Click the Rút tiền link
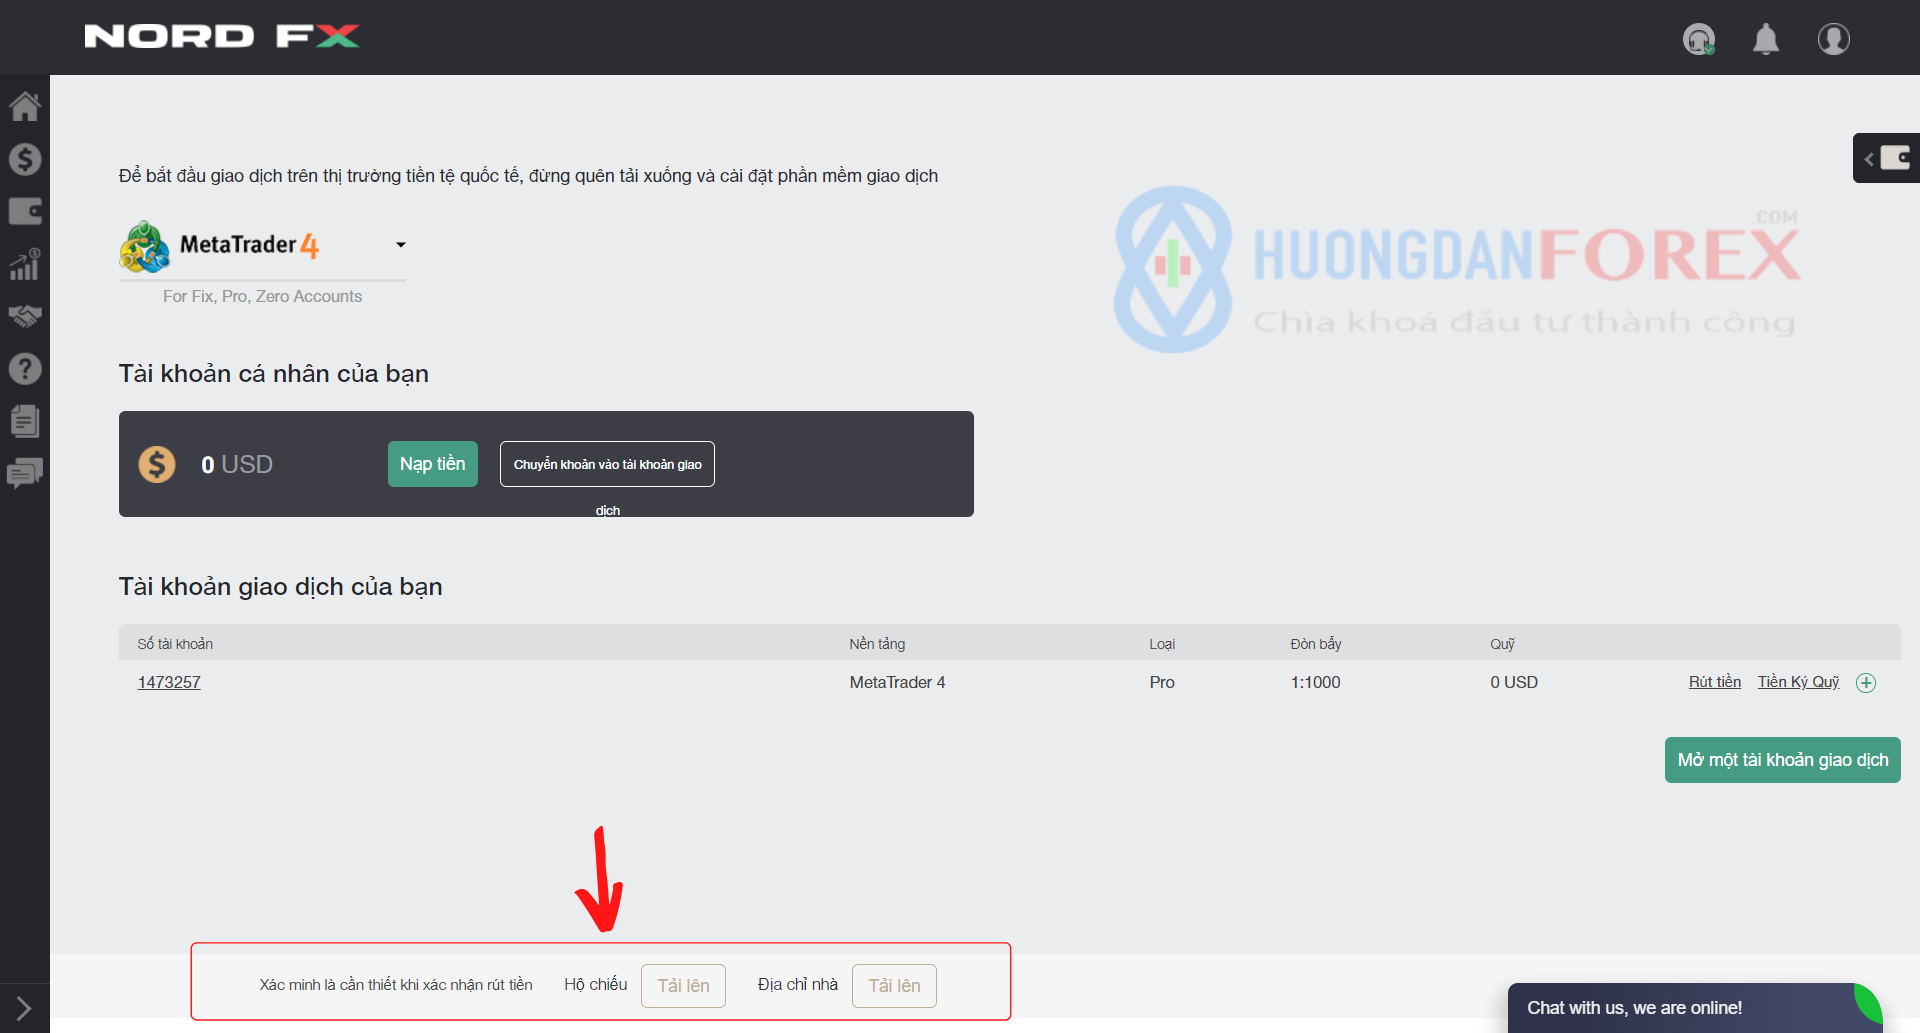This screenshot has width=1920, height=1033. (x=1715, y=682)
